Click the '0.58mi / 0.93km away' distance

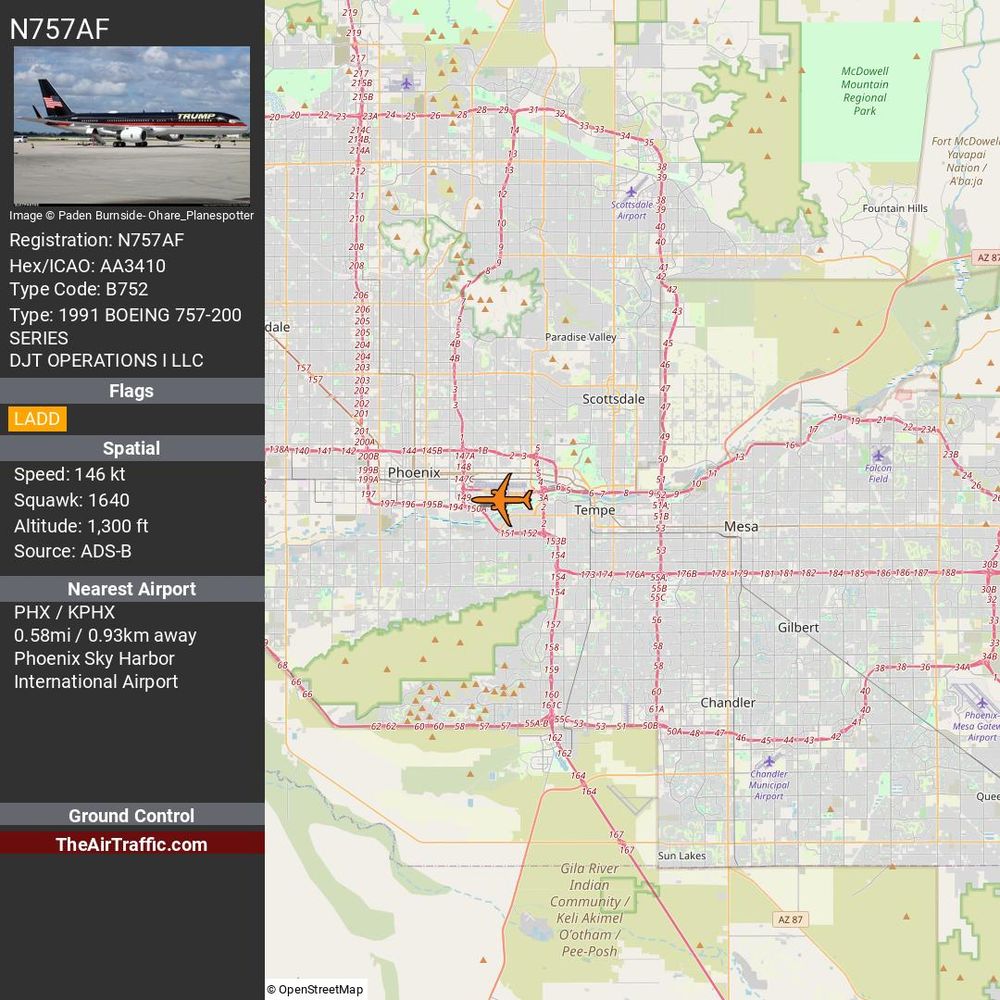pyautogui.click(x=105, y=636)
